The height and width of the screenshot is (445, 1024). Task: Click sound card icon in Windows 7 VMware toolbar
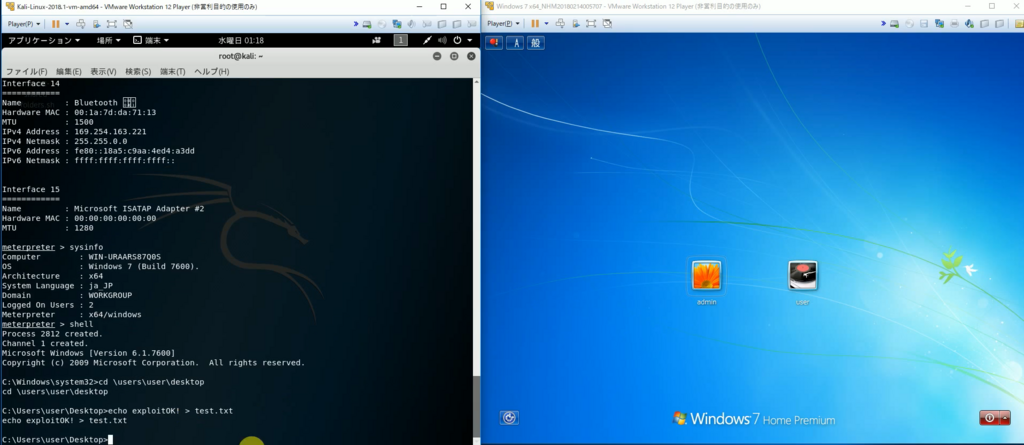tap(969, 24)
